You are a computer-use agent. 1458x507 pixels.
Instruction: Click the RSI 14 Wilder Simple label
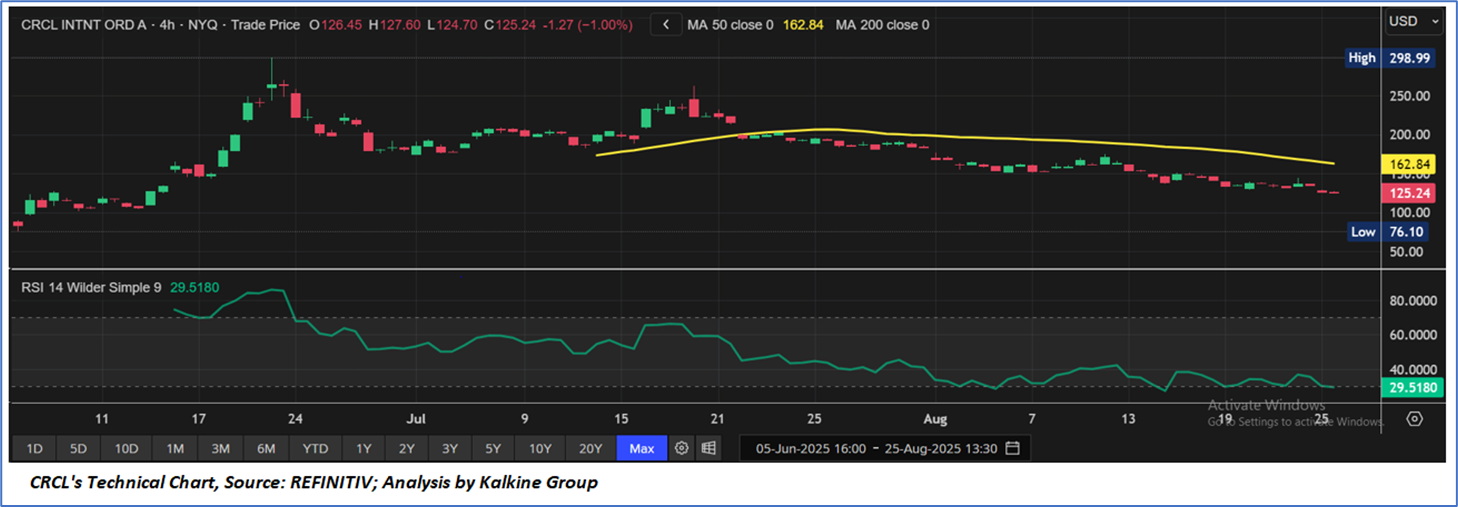tap(92, 287)
